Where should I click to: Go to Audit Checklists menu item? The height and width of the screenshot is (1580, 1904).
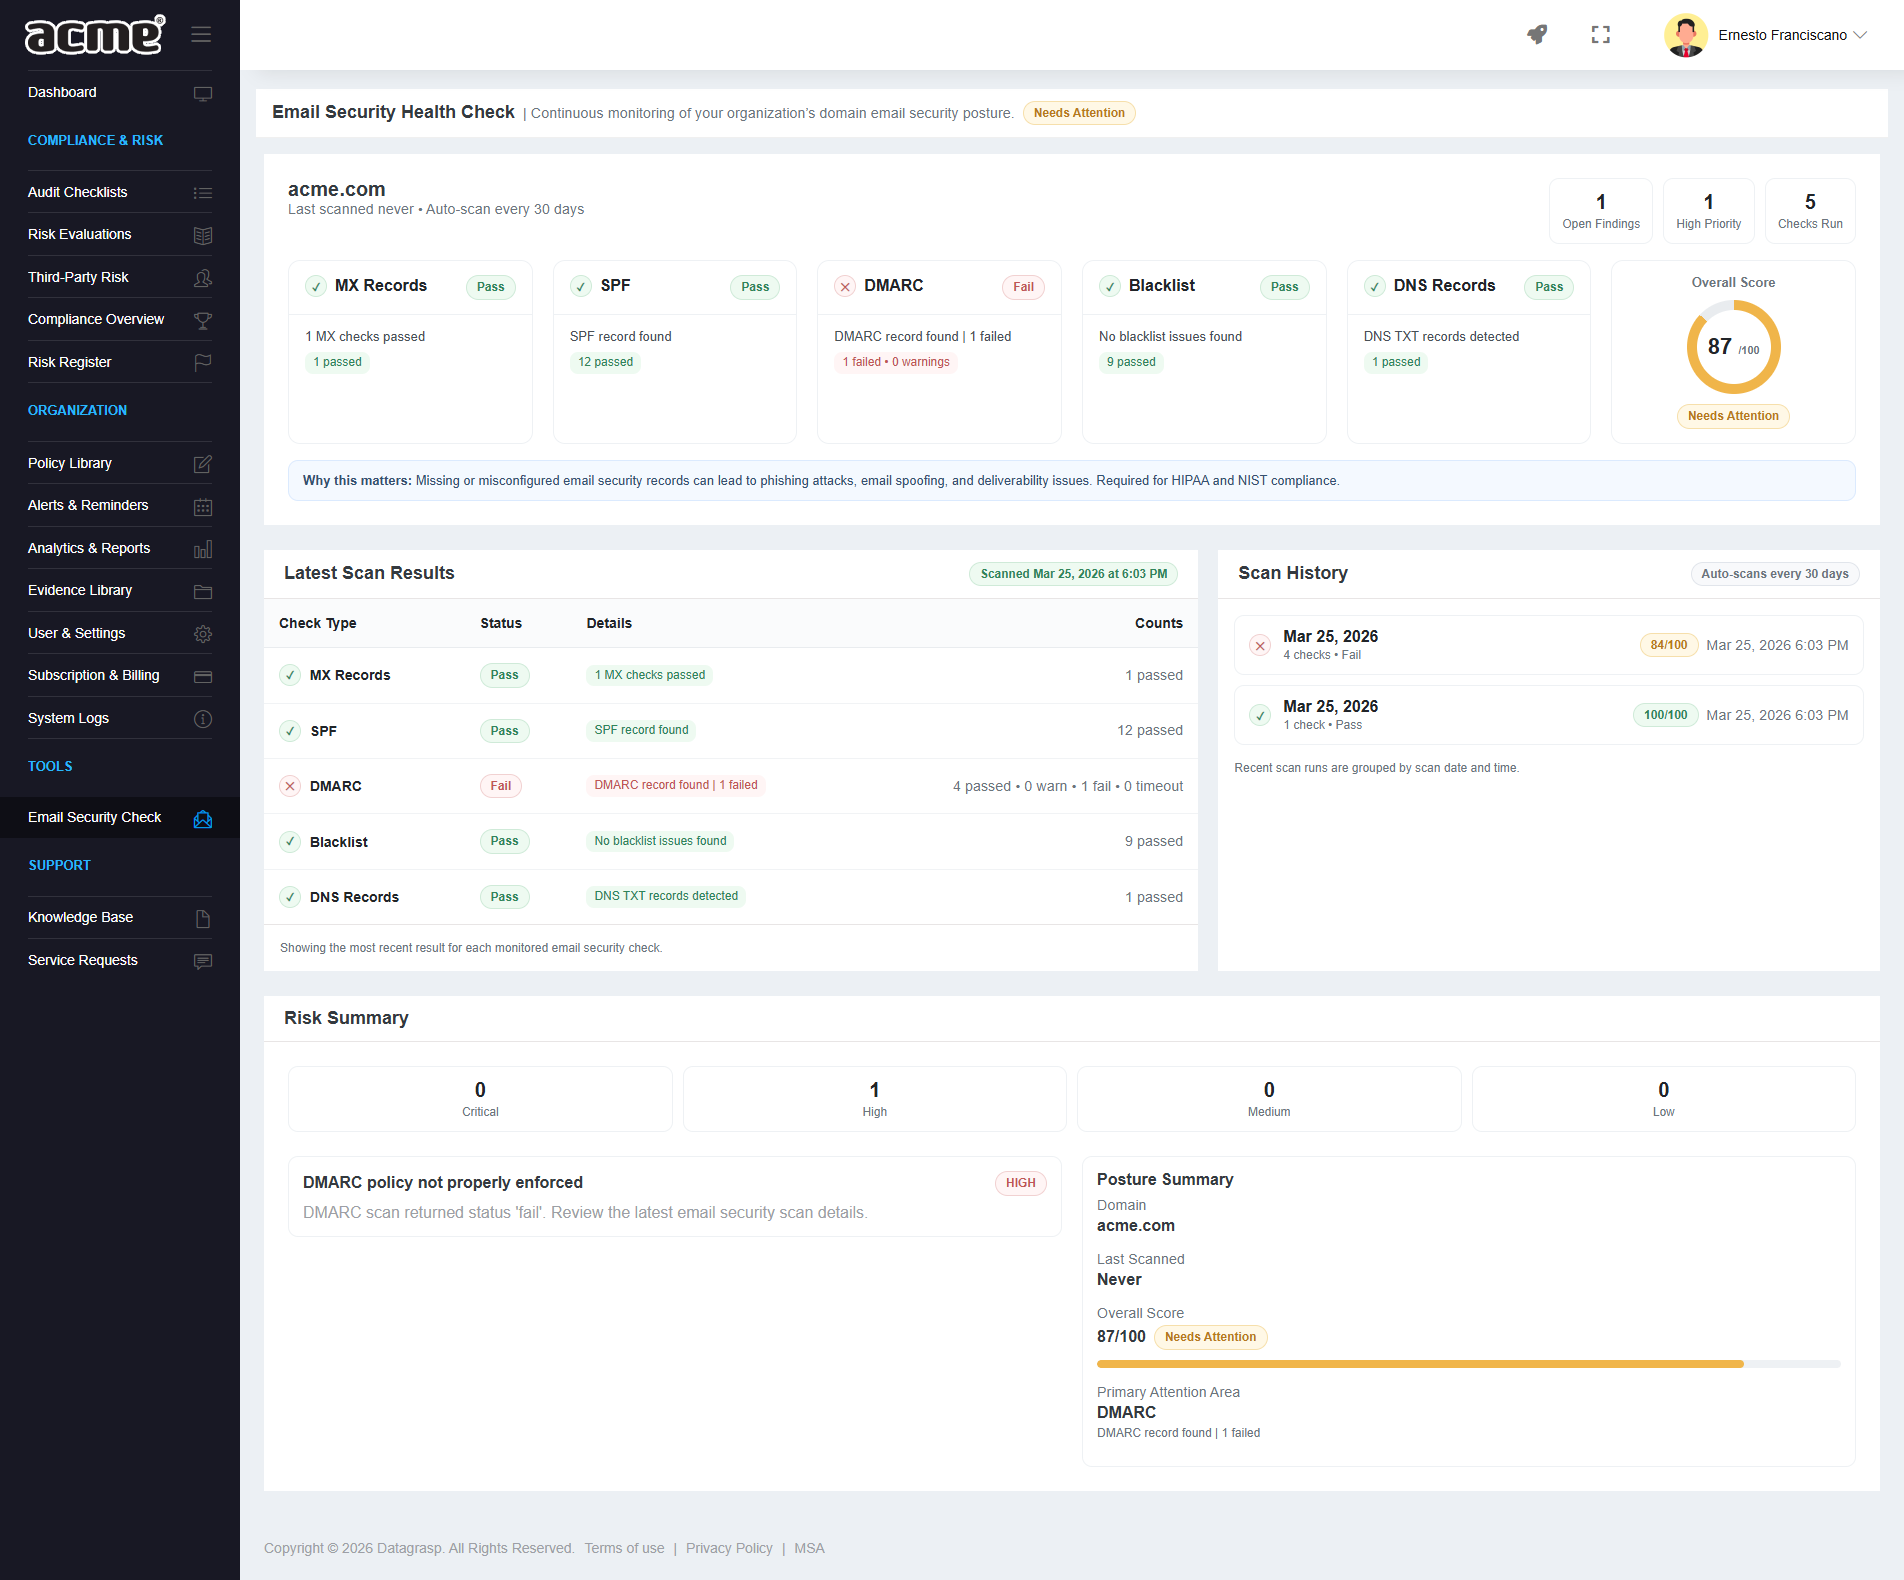(120, 192)
